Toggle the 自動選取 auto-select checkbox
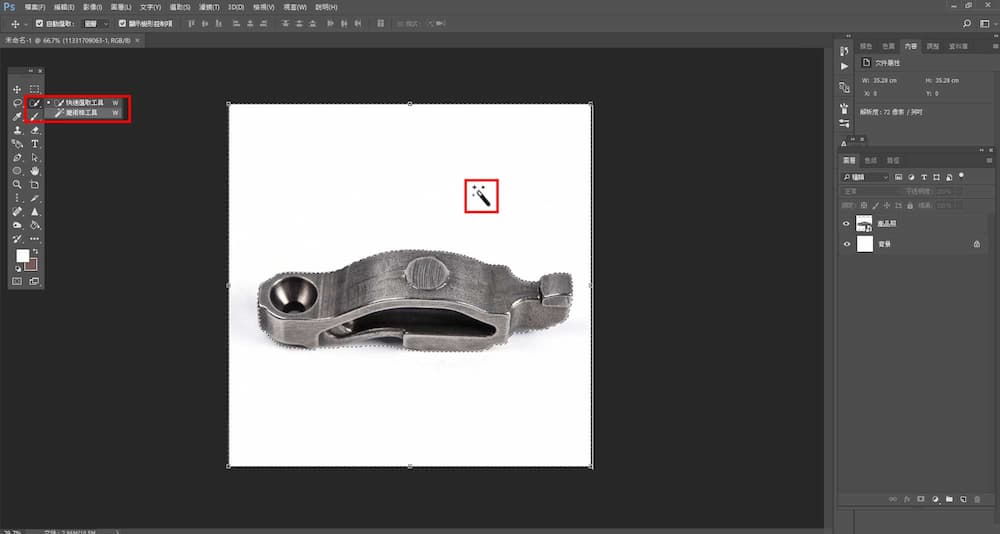Image resolution: width=1000 pixels, height=534 pixels. pyautogui.click(x=40, y=24)
